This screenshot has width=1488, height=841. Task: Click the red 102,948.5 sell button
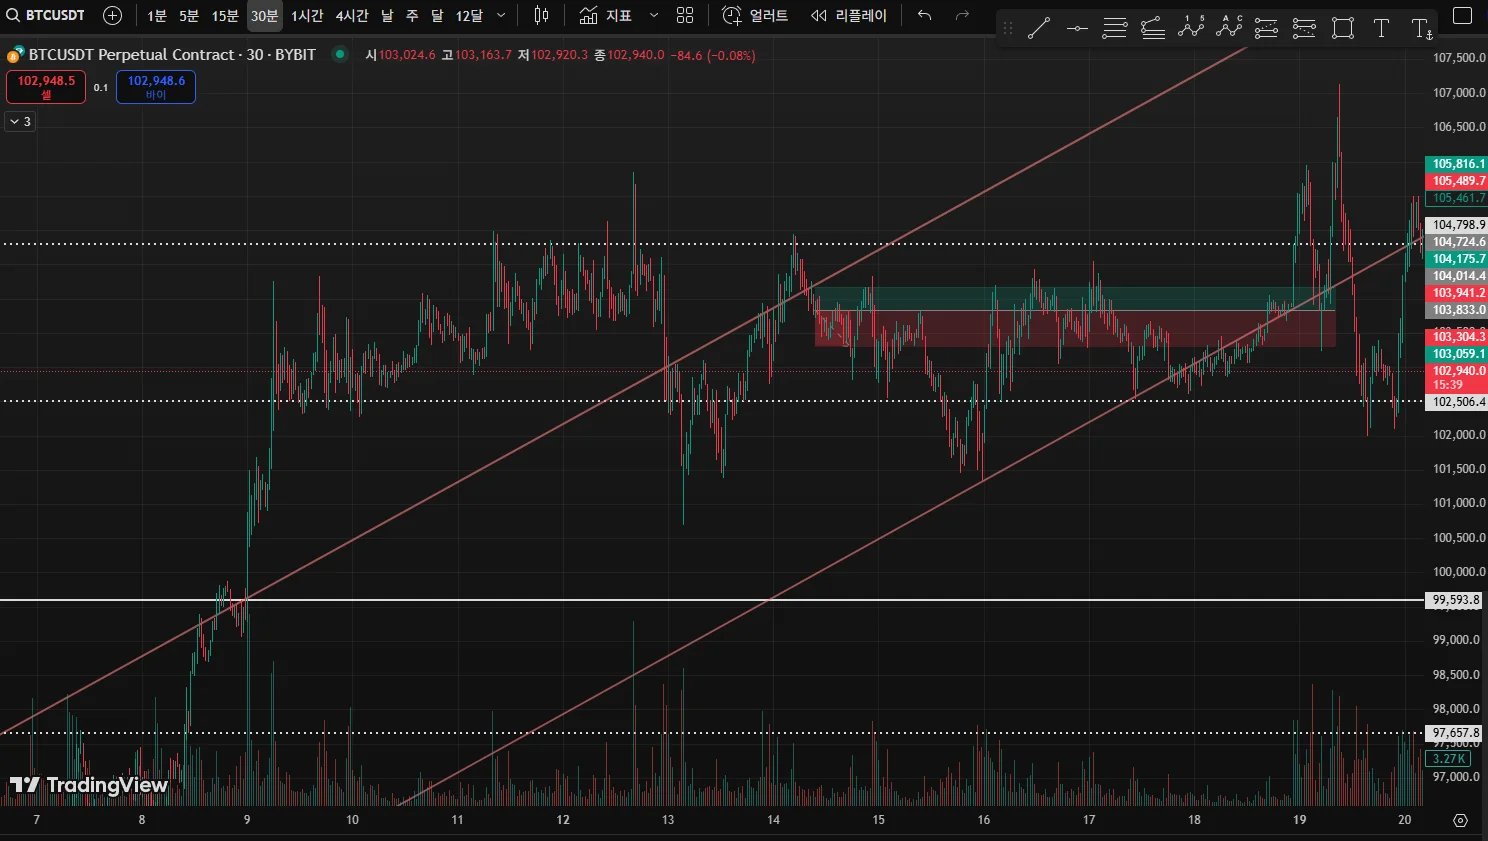(x=46, y=87)
